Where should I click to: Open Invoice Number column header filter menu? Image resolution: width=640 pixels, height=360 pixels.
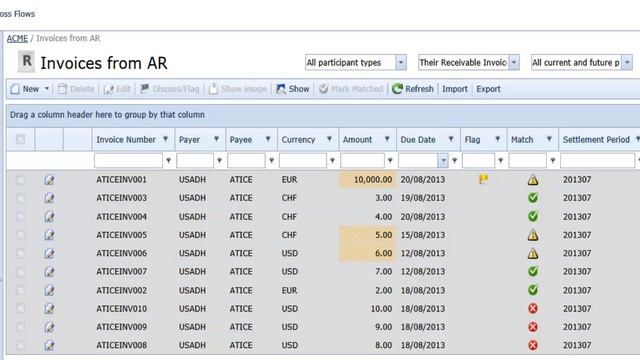point(166,139)
